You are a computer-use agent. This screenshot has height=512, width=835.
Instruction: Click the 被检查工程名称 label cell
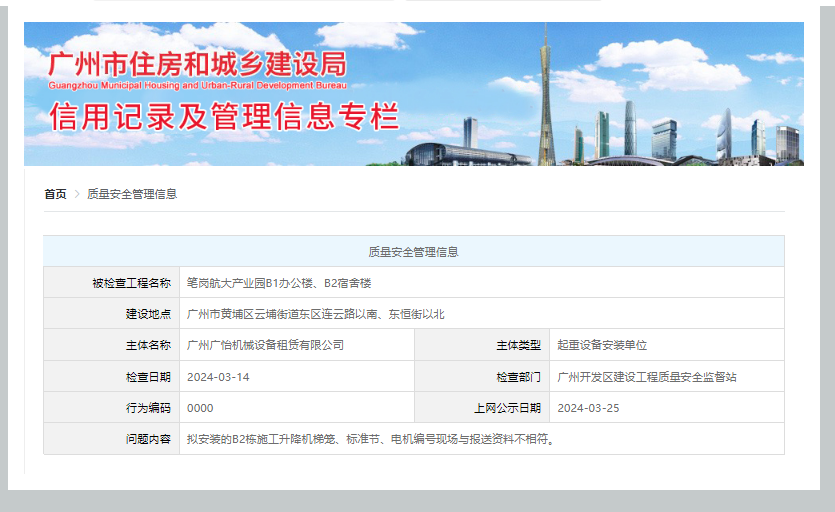(131, 283)
